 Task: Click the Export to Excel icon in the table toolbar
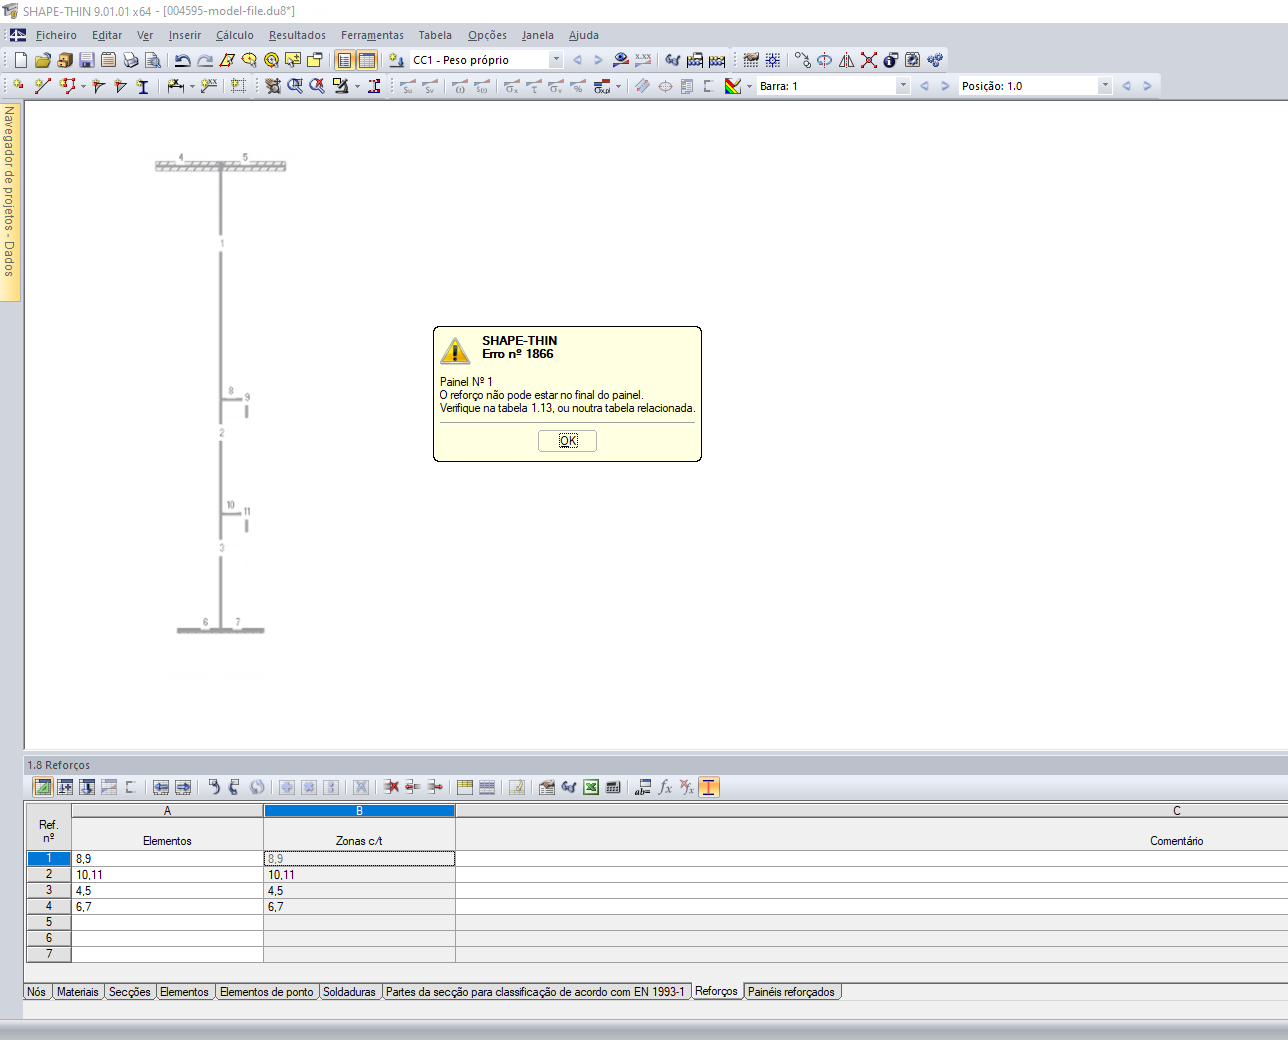click(591, 787)
